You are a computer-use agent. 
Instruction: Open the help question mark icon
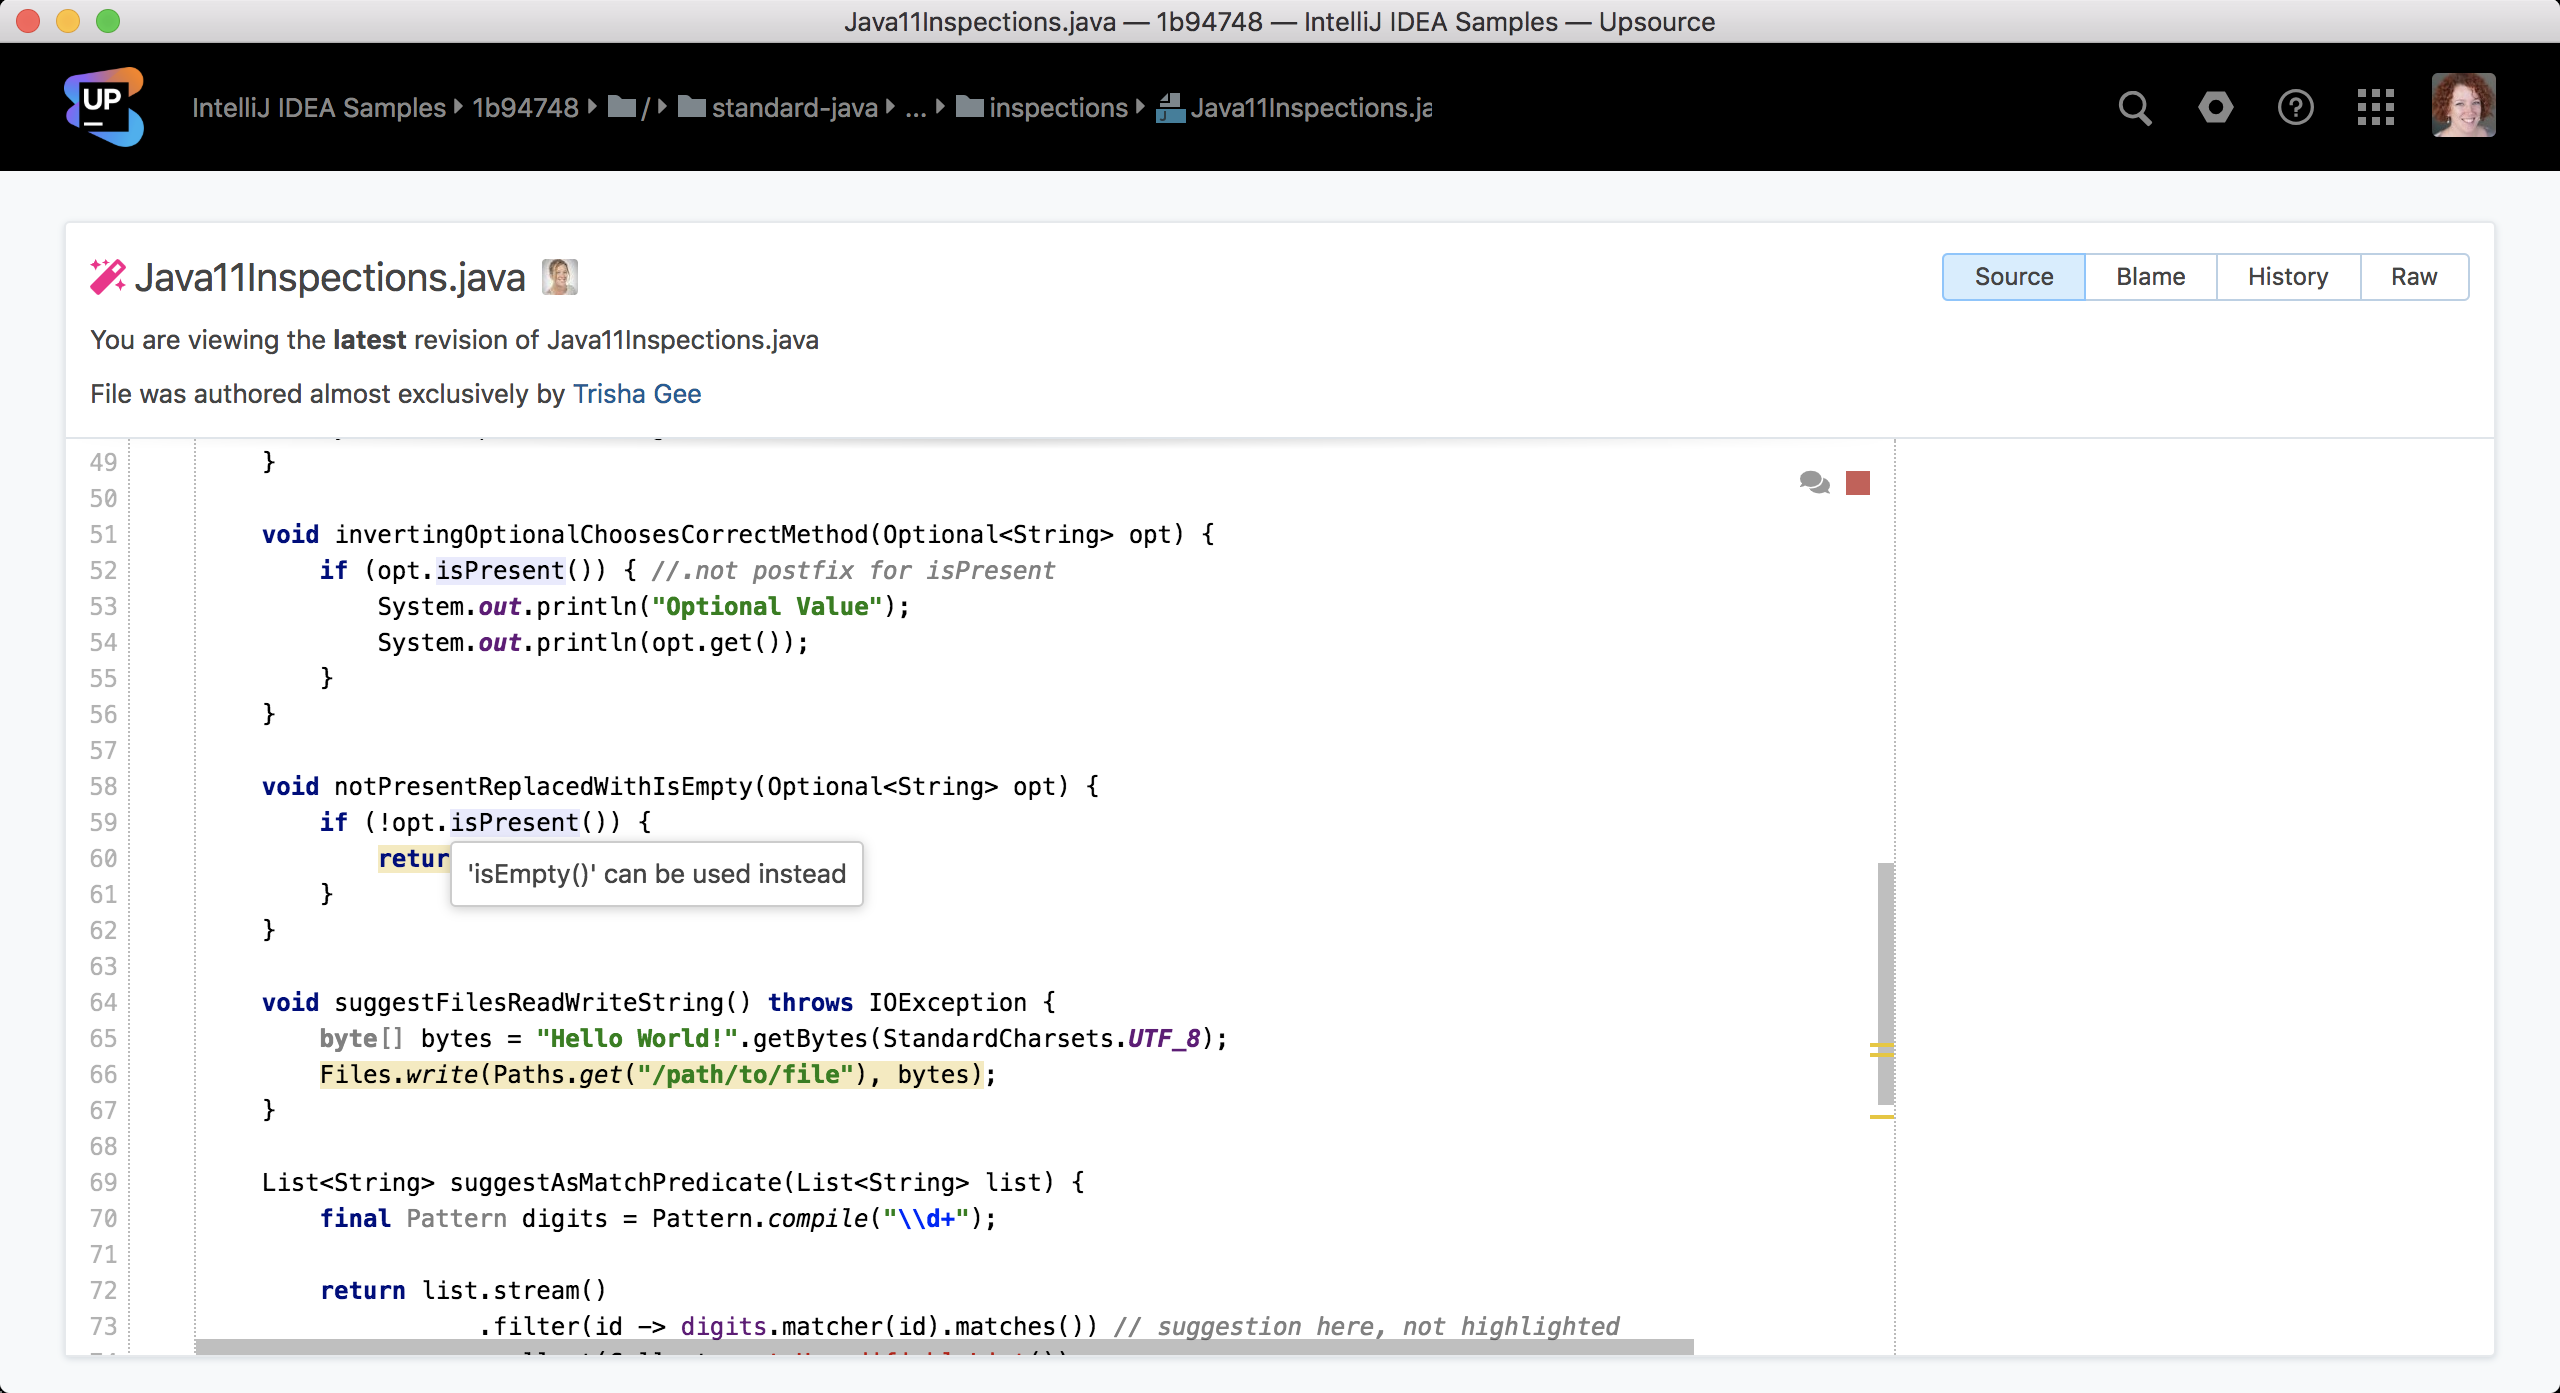pyautogui.click(x=2295, y=107)
